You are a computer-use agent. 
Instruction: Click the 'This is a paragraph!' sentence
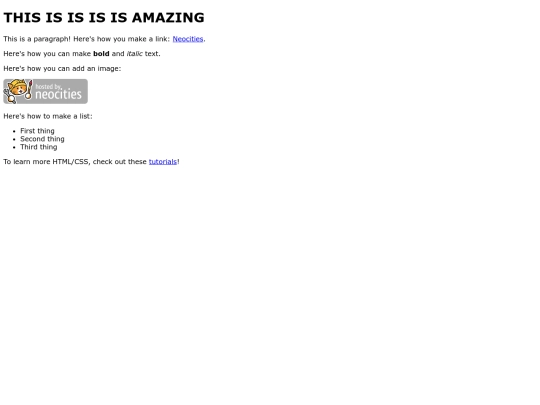point(37,39)
